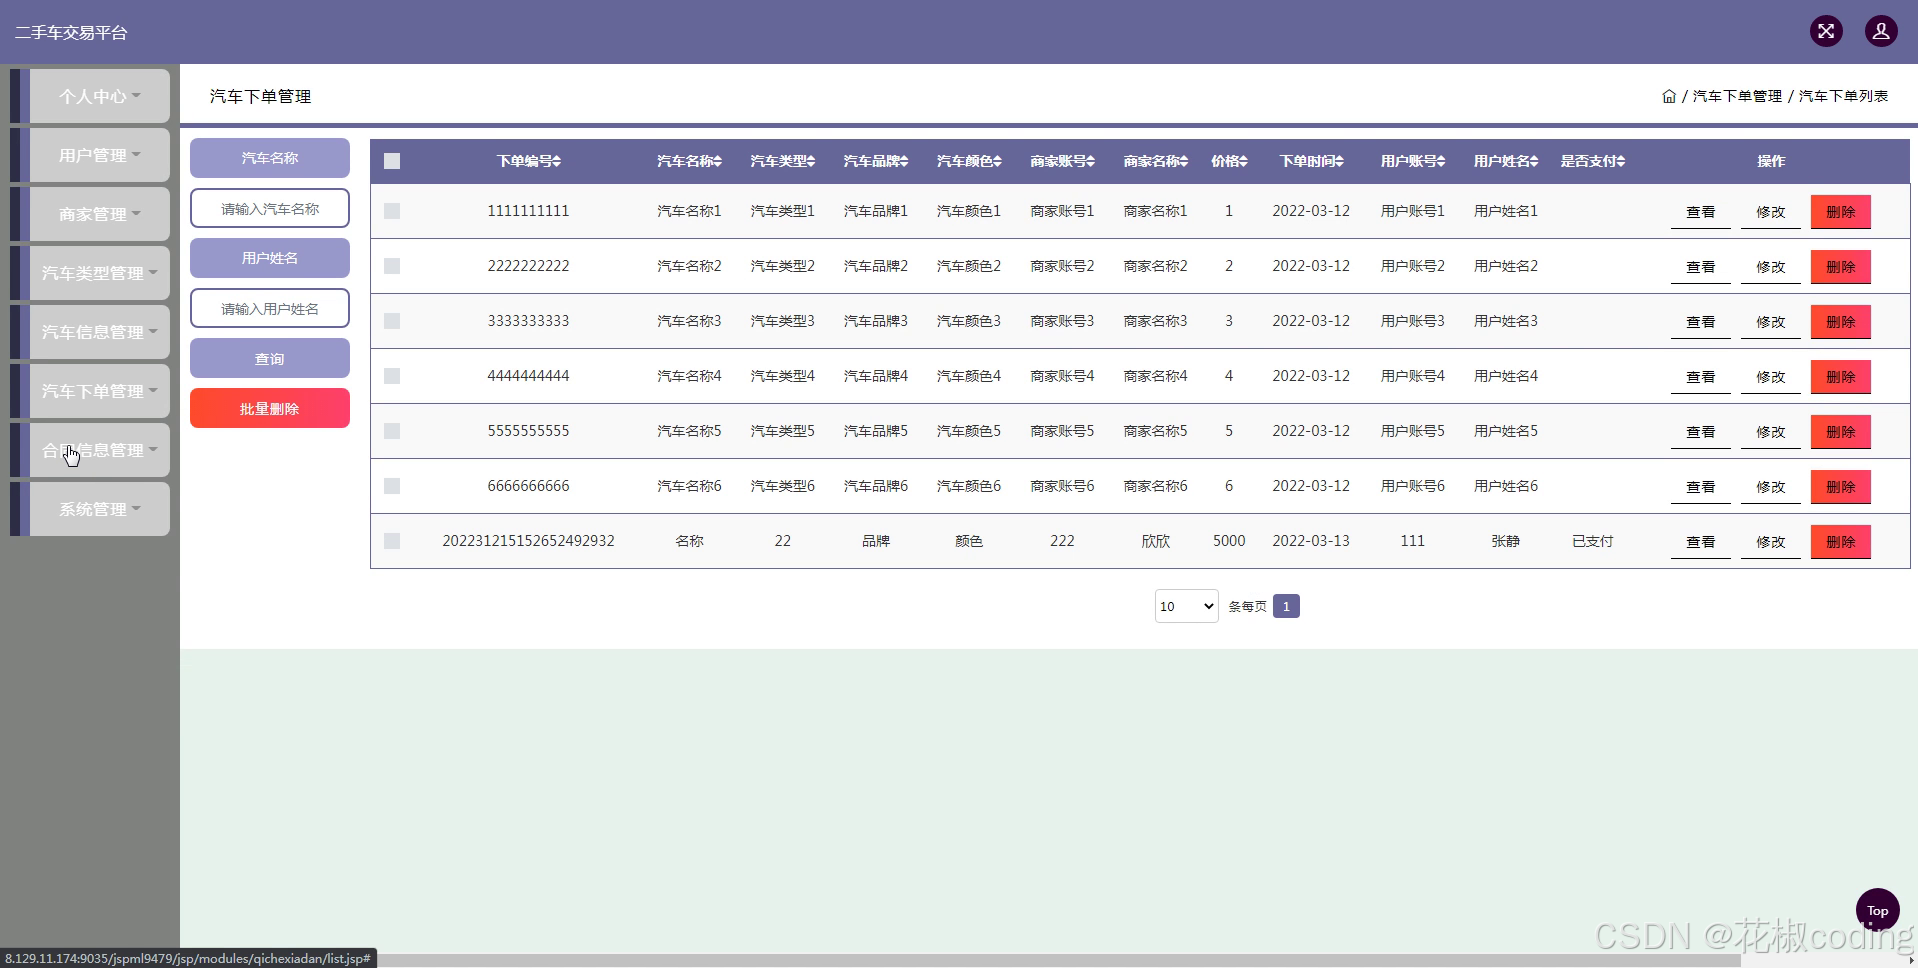
Task: Sort by 汽车品牌 column header
Action: point(876,161)
